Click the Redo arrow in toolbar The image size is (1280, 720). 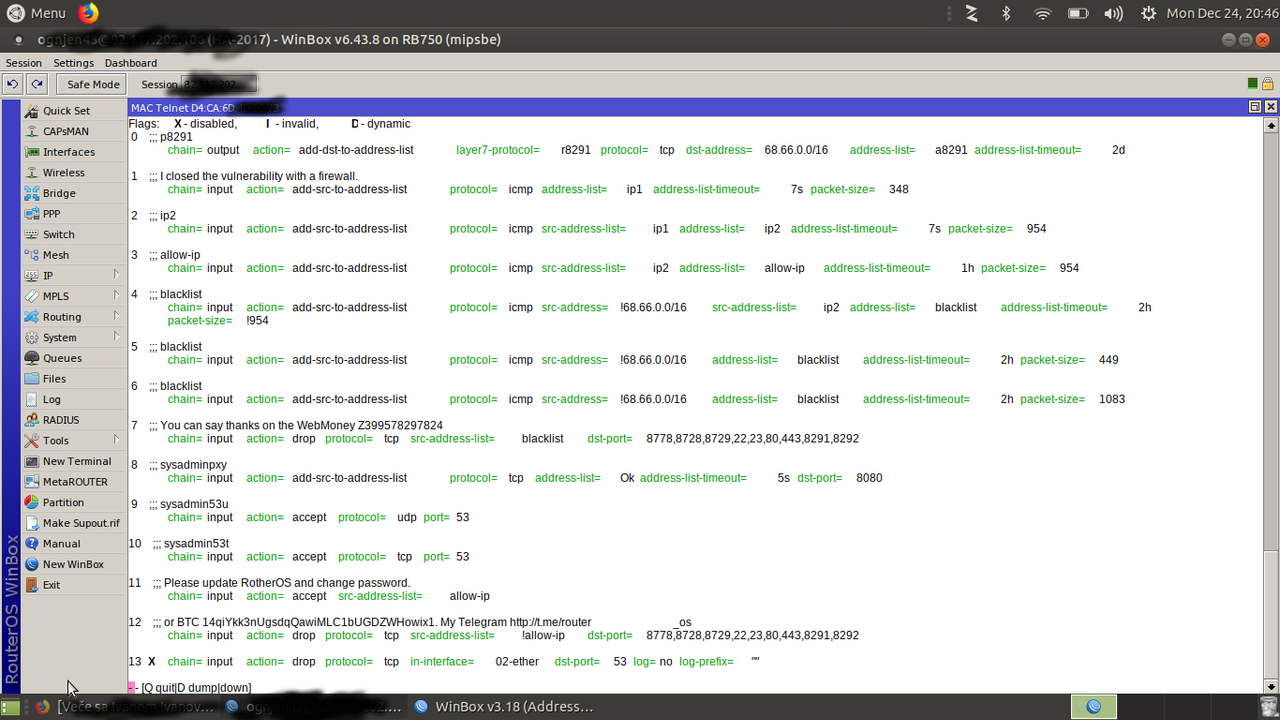pyautogui.click(x=36, y=84)
